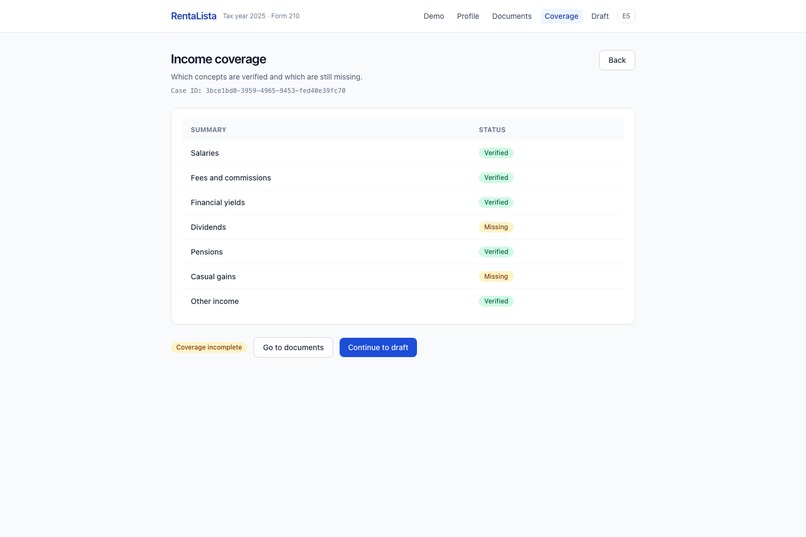Image resolution: width=806 pixels, height=537 pixels.
Task: Switch language with the ES button
Action: coord(626,16)
